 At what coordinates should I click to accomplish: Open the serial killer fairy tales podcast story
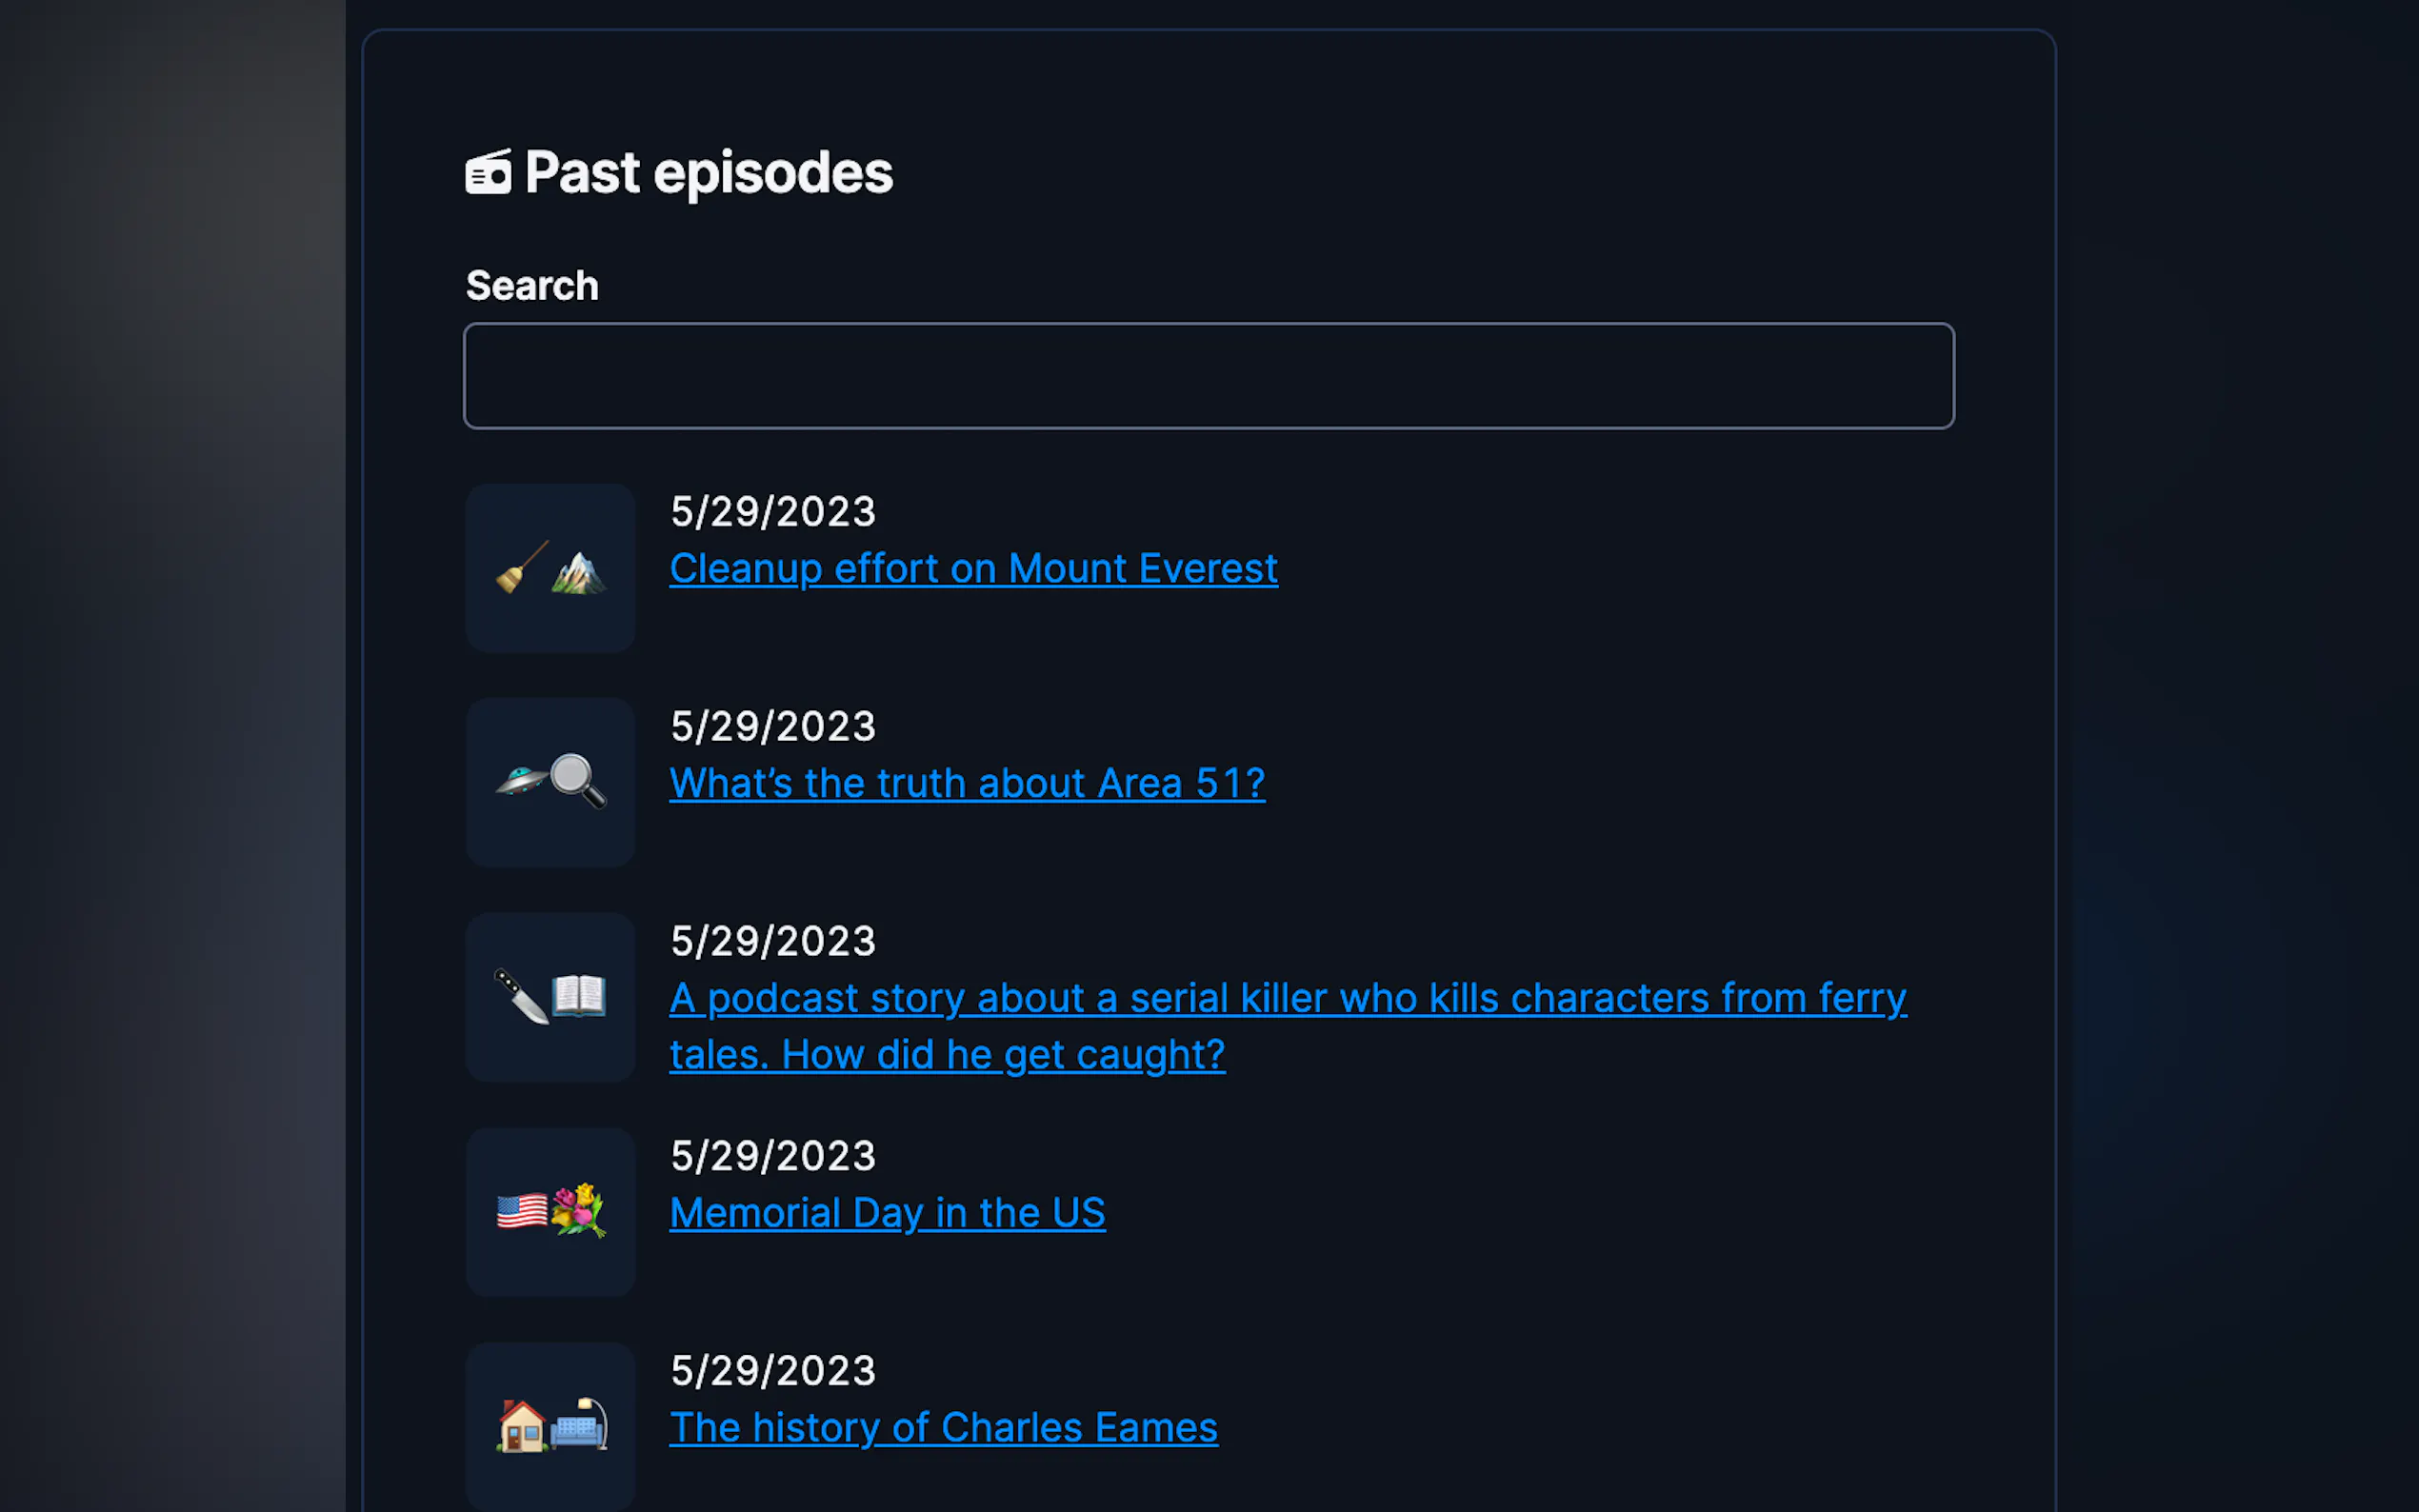point(1288,1026)
